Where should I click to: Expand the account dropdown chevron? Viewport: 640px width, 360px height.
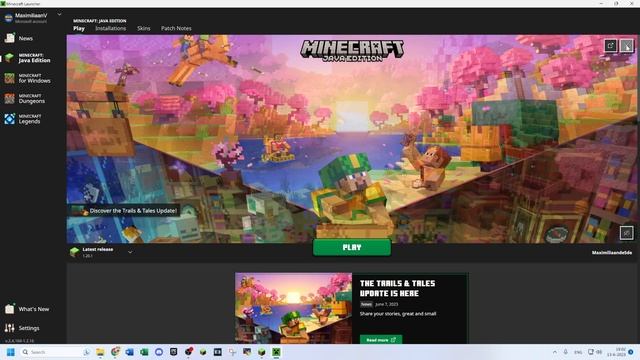(x=60, y=14)
